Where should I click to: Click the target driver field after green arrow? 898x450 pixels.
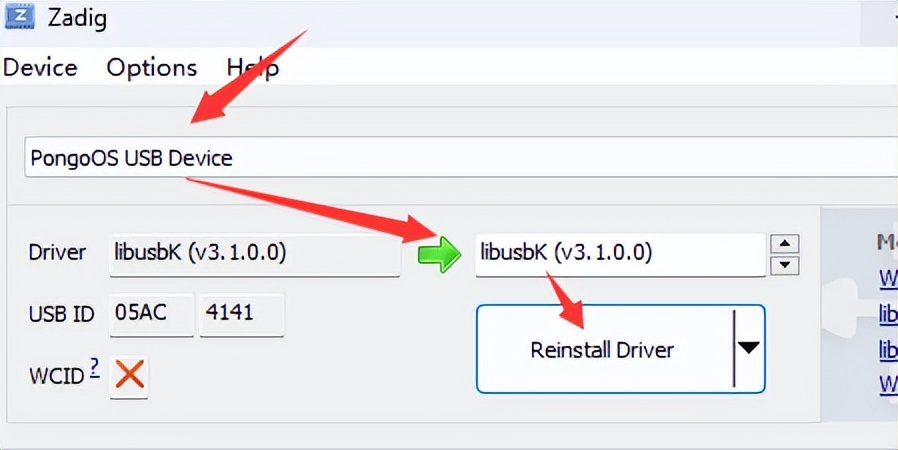click(620, 254)
